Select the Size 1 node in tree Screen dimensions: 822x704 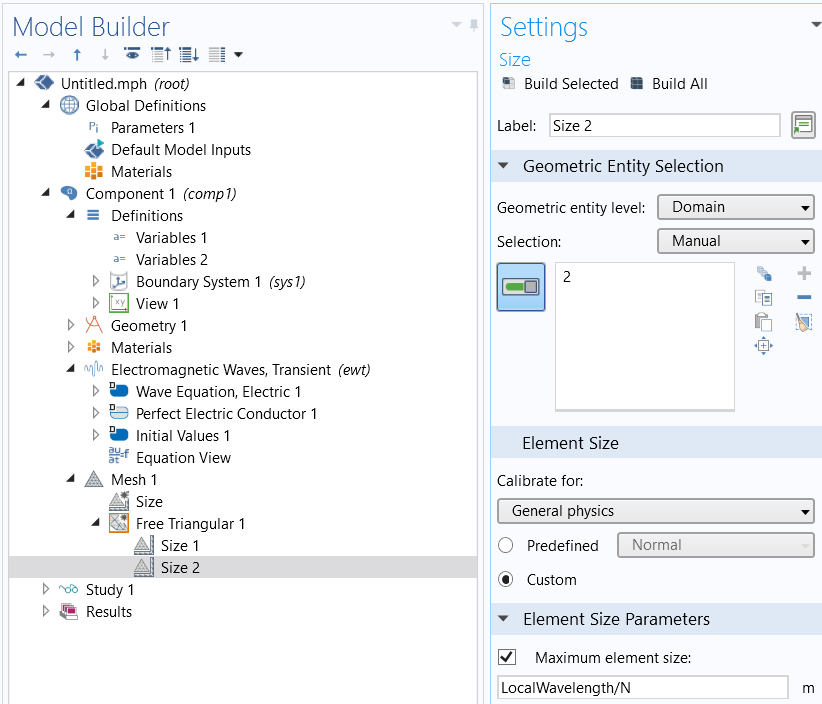(180, 546)
